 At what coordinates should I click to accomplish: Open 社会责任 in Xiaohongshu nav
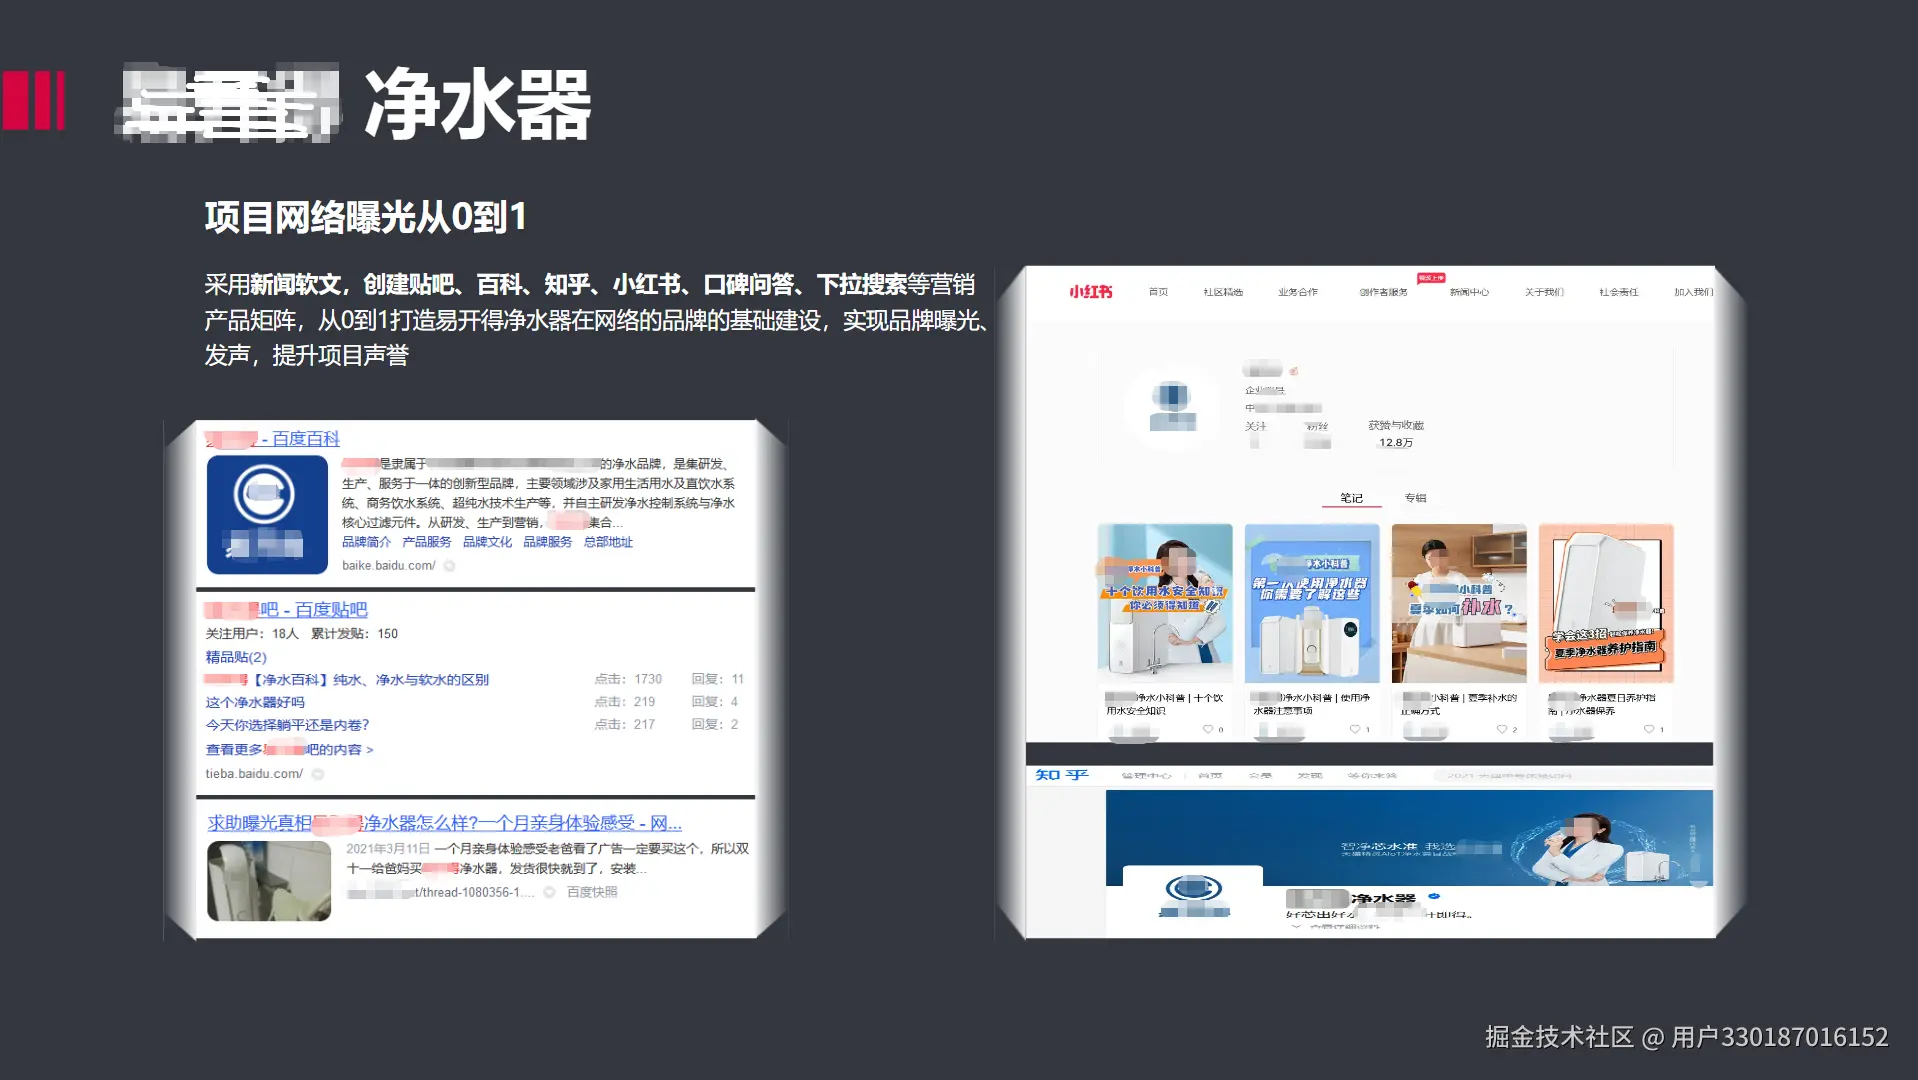(x=1618, y=292)
